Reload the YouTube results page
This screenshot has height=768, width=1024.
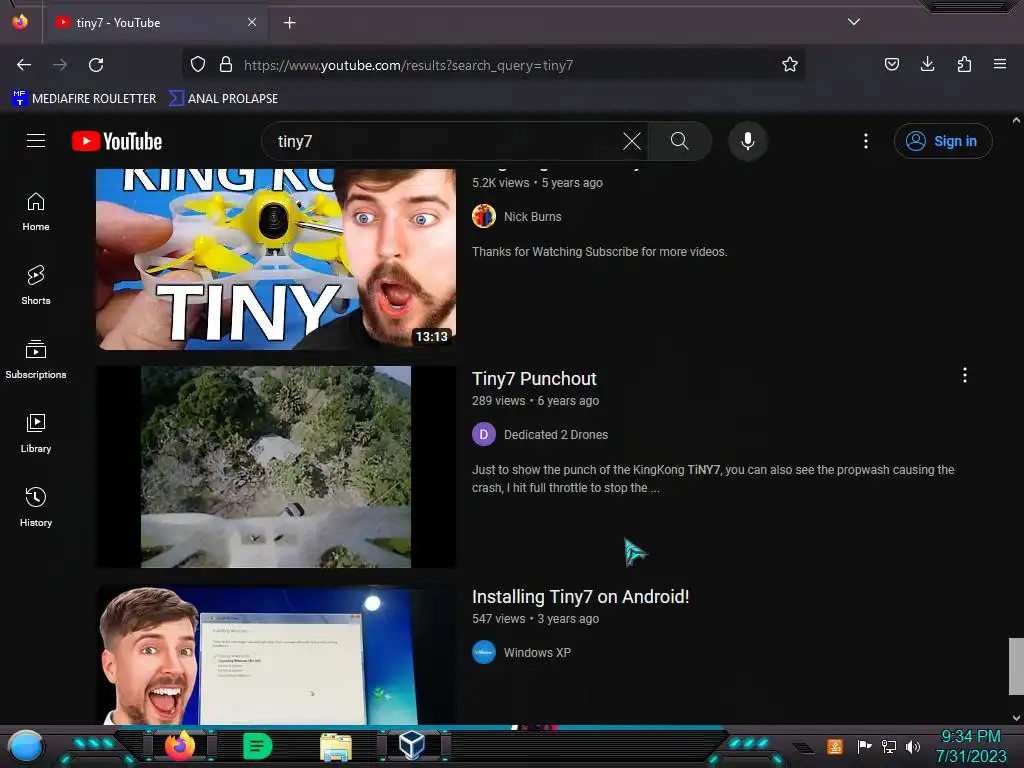click(96, 65)
